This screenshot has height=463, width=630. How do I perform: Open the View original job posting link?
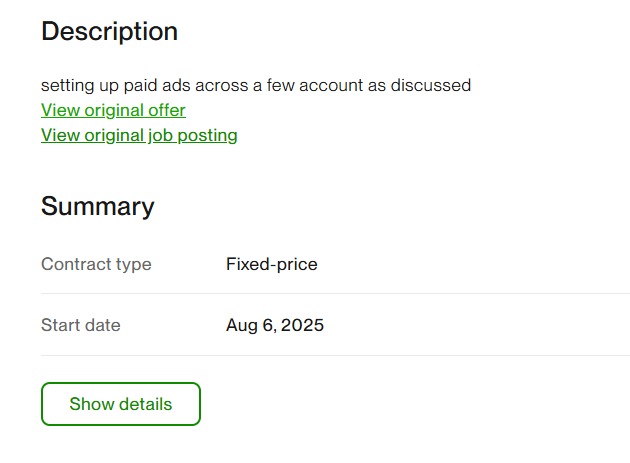[x=139, y=135]
